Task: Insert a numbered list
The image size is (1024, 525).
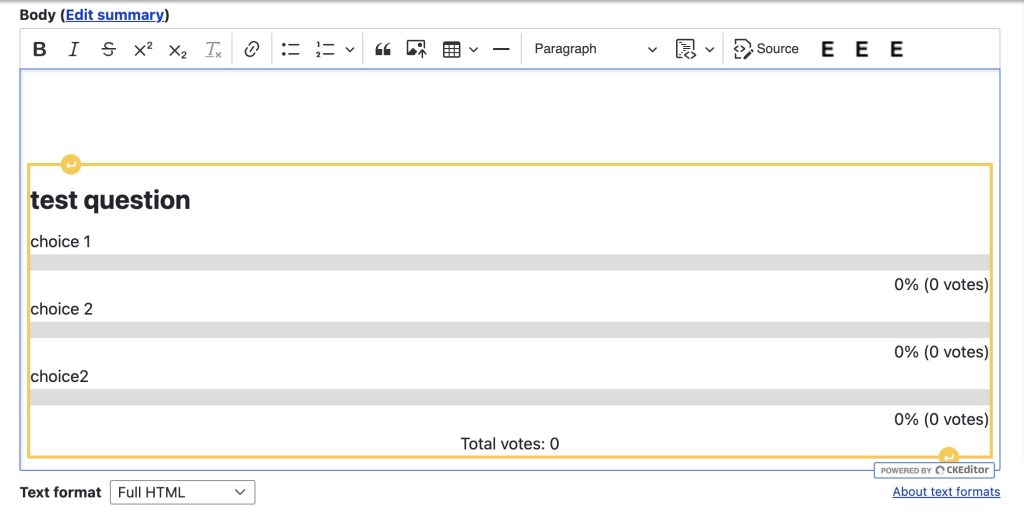Action: coord(325,49)
